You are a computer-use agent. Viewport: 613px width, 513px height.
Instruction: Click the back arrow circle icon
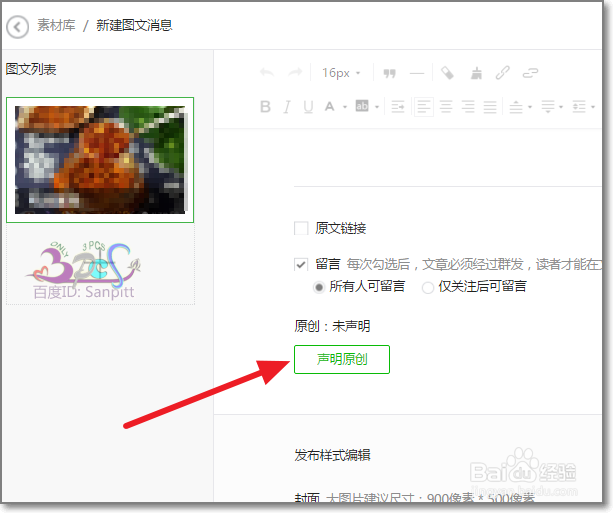point(18,27)
